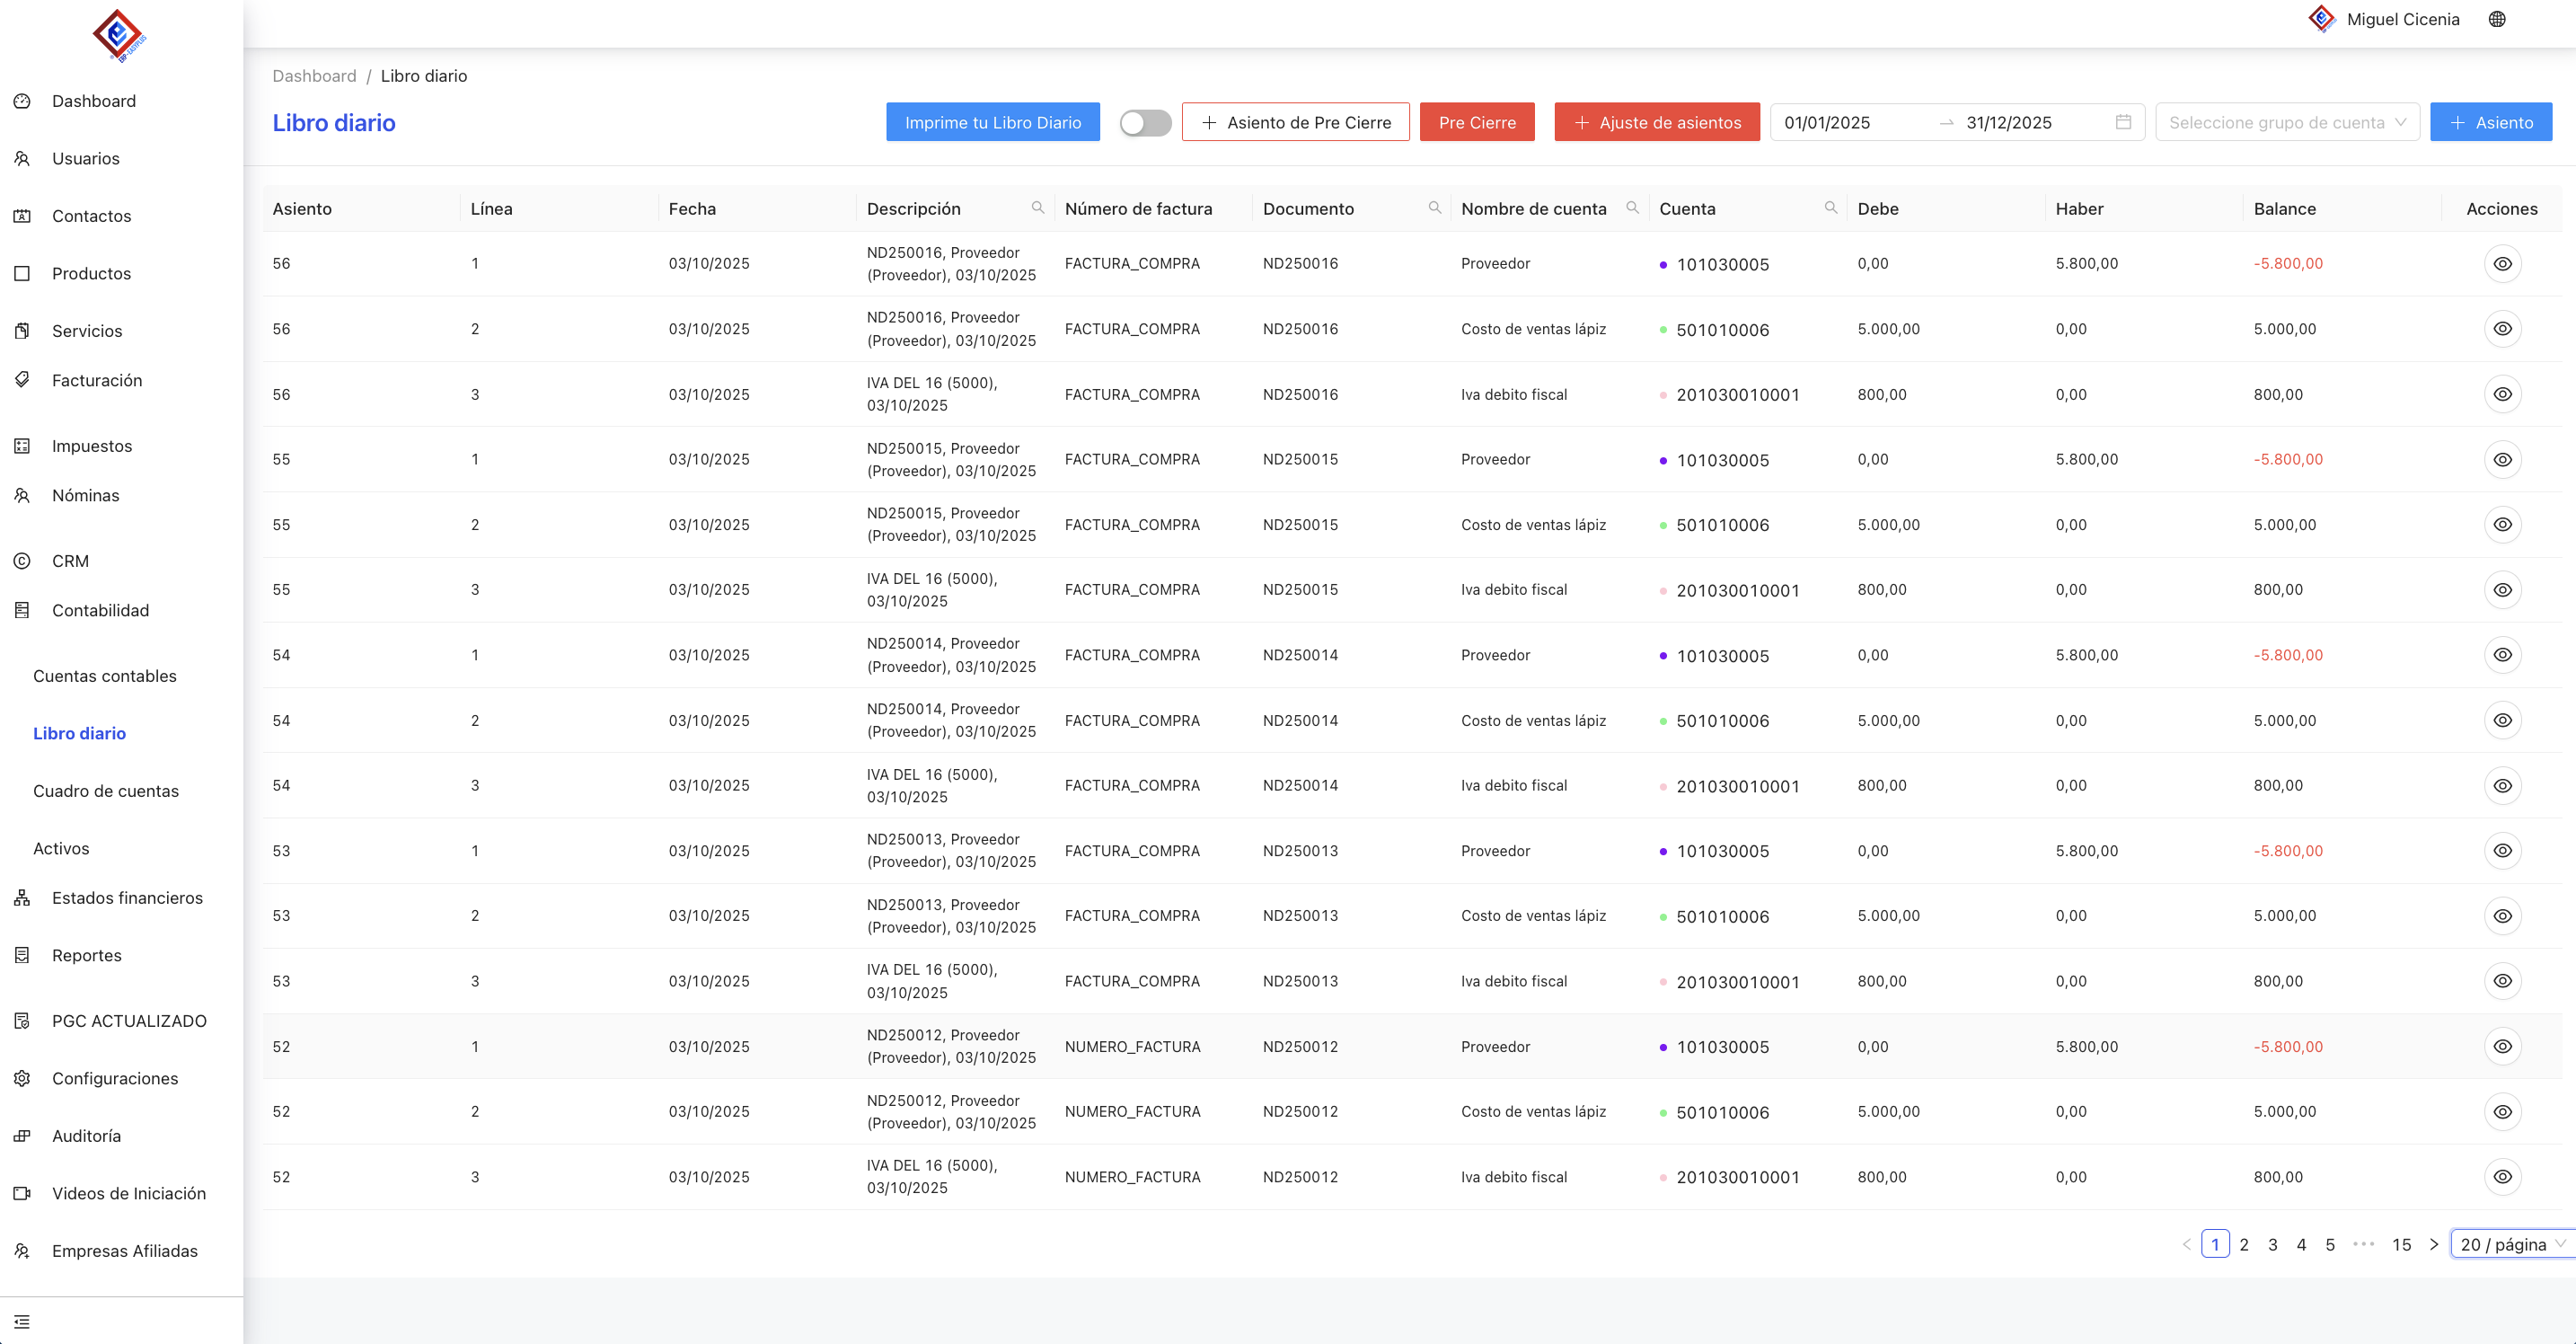This screenshot has height=1344, width=2576.
Task: Click Imprime tu Libro Diario button
Action: tap(992, 122)
